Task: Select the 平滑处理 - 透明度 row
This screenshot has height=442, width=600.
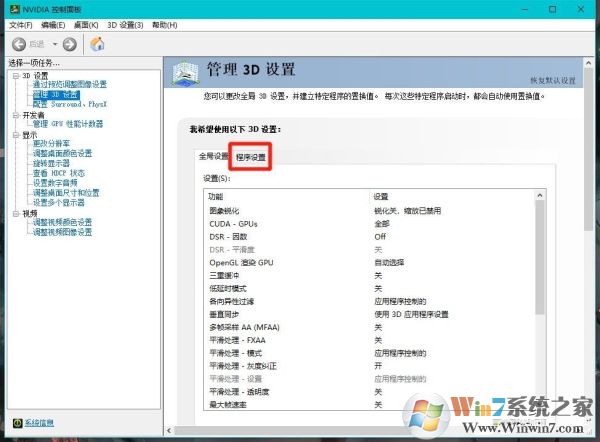Action: coord(370,392)
